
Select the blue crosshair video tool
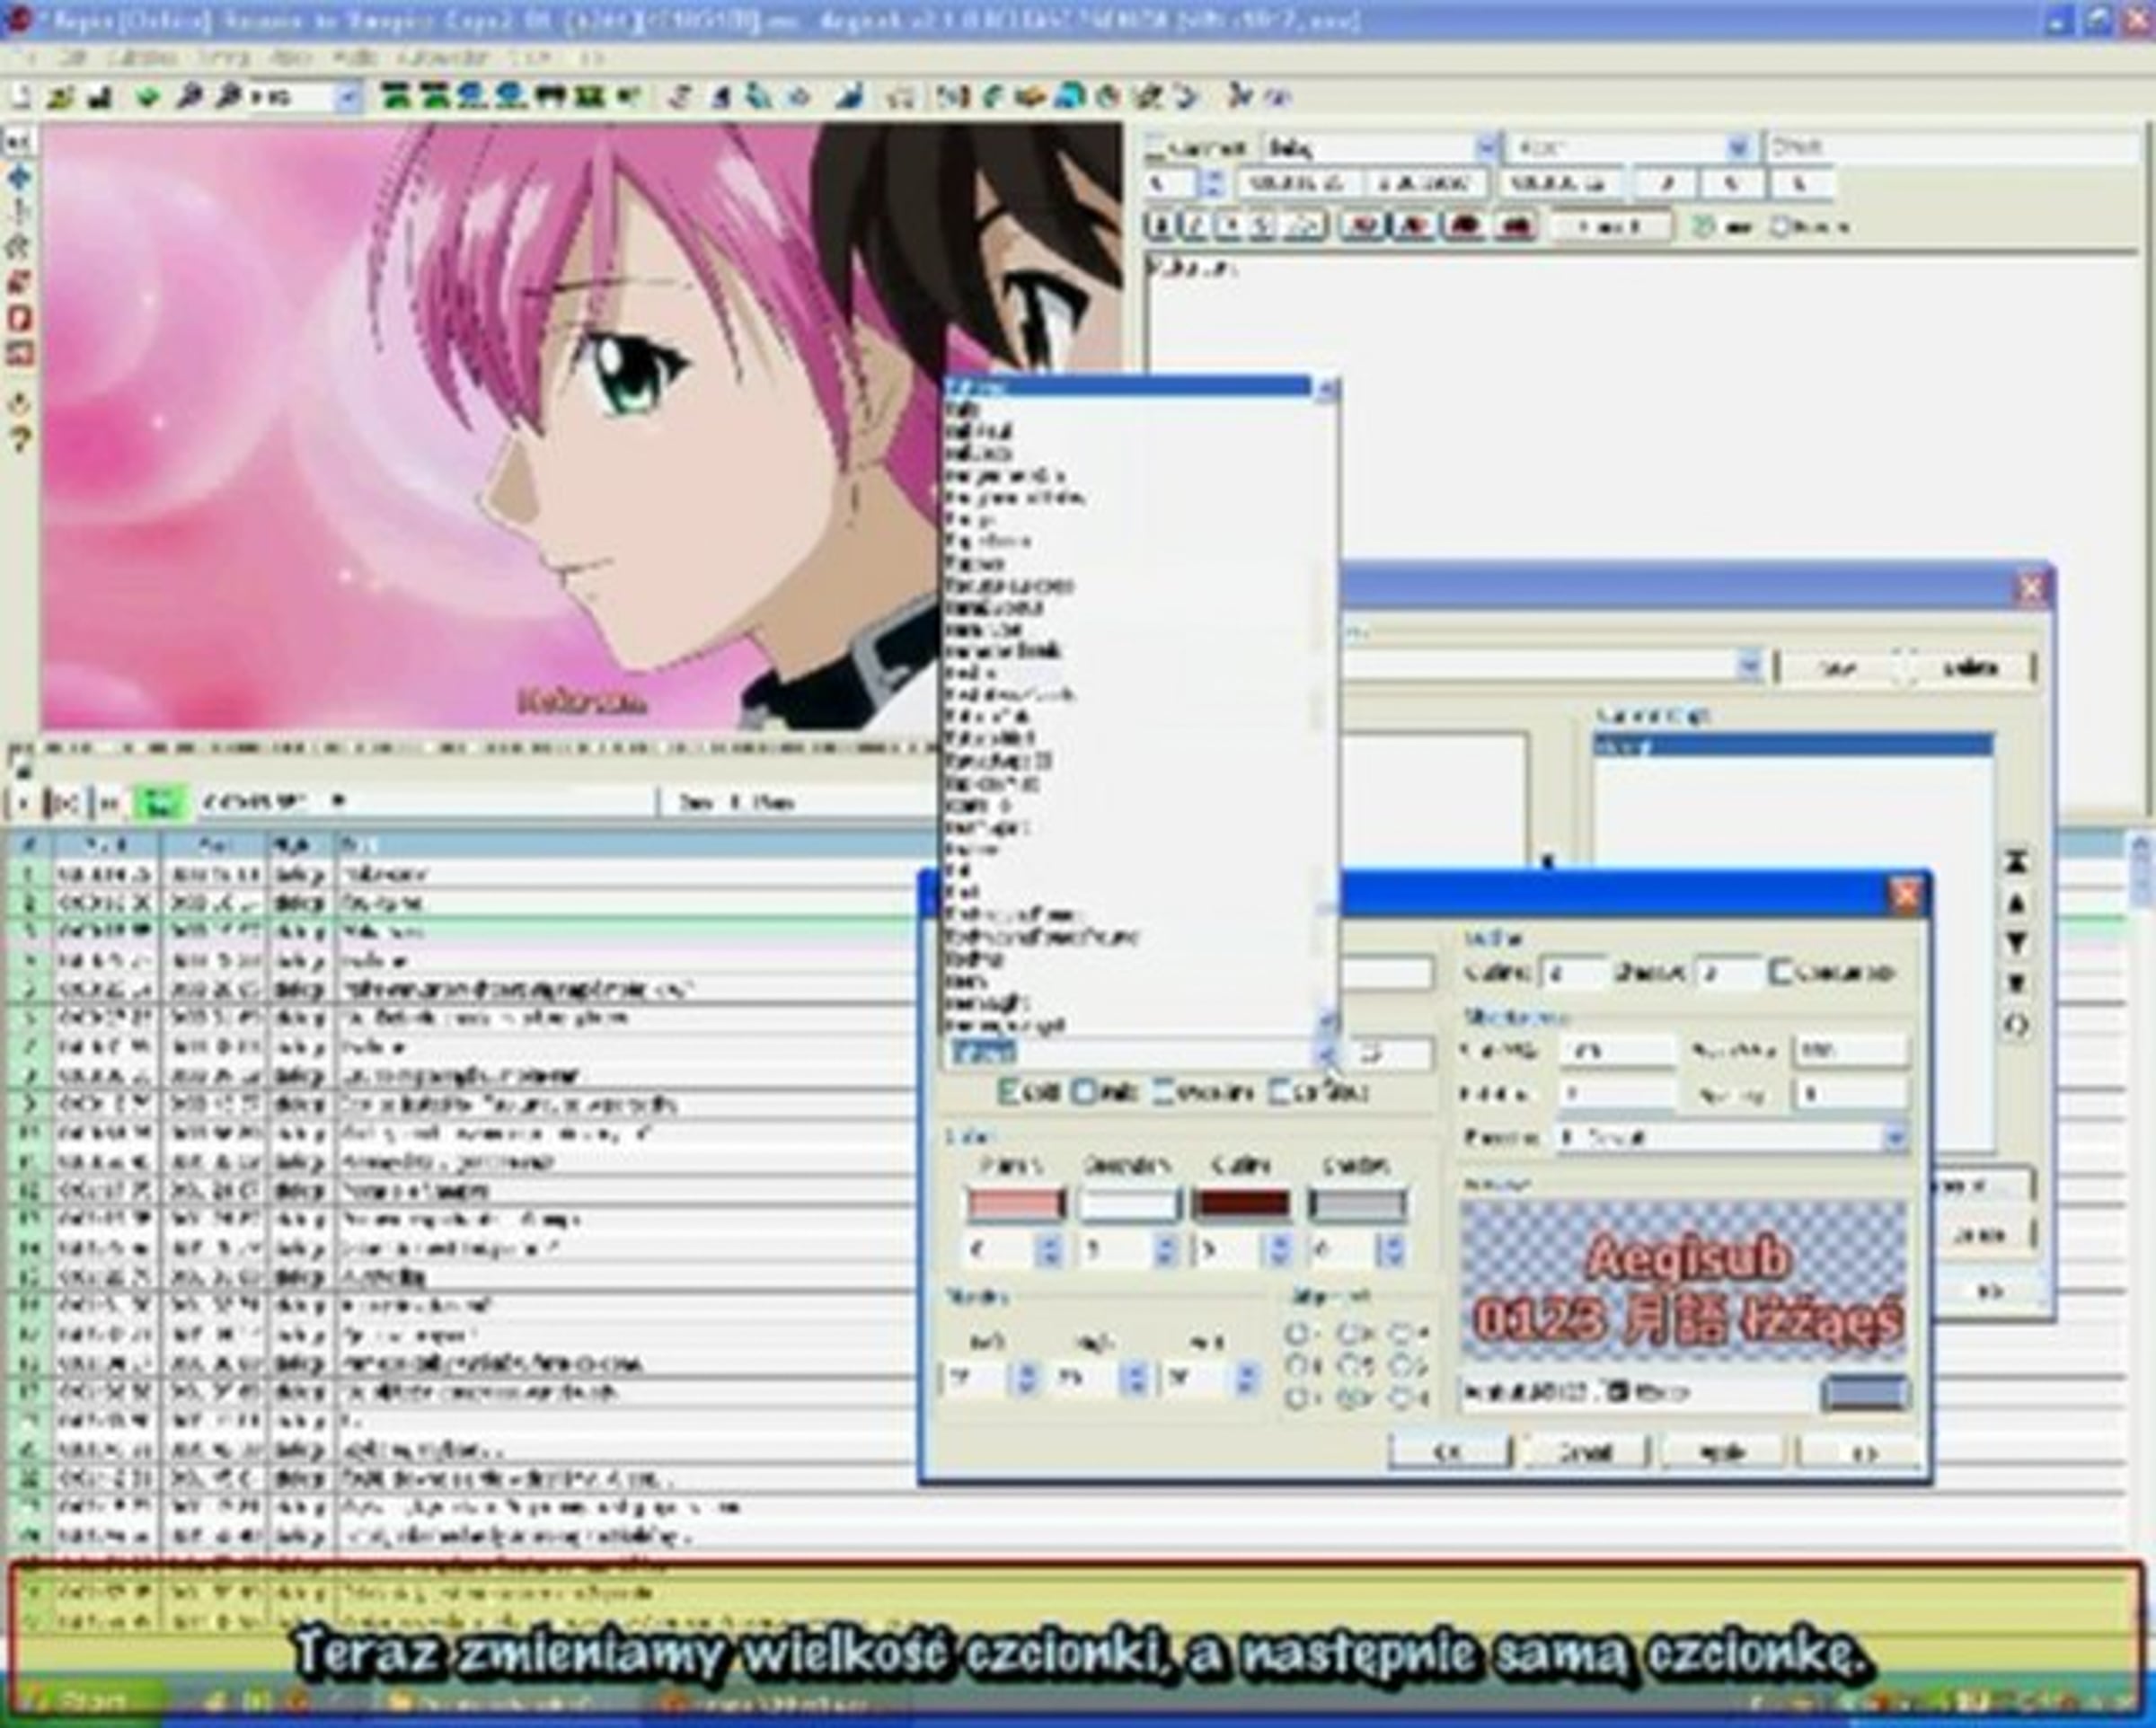click(19, 179)
